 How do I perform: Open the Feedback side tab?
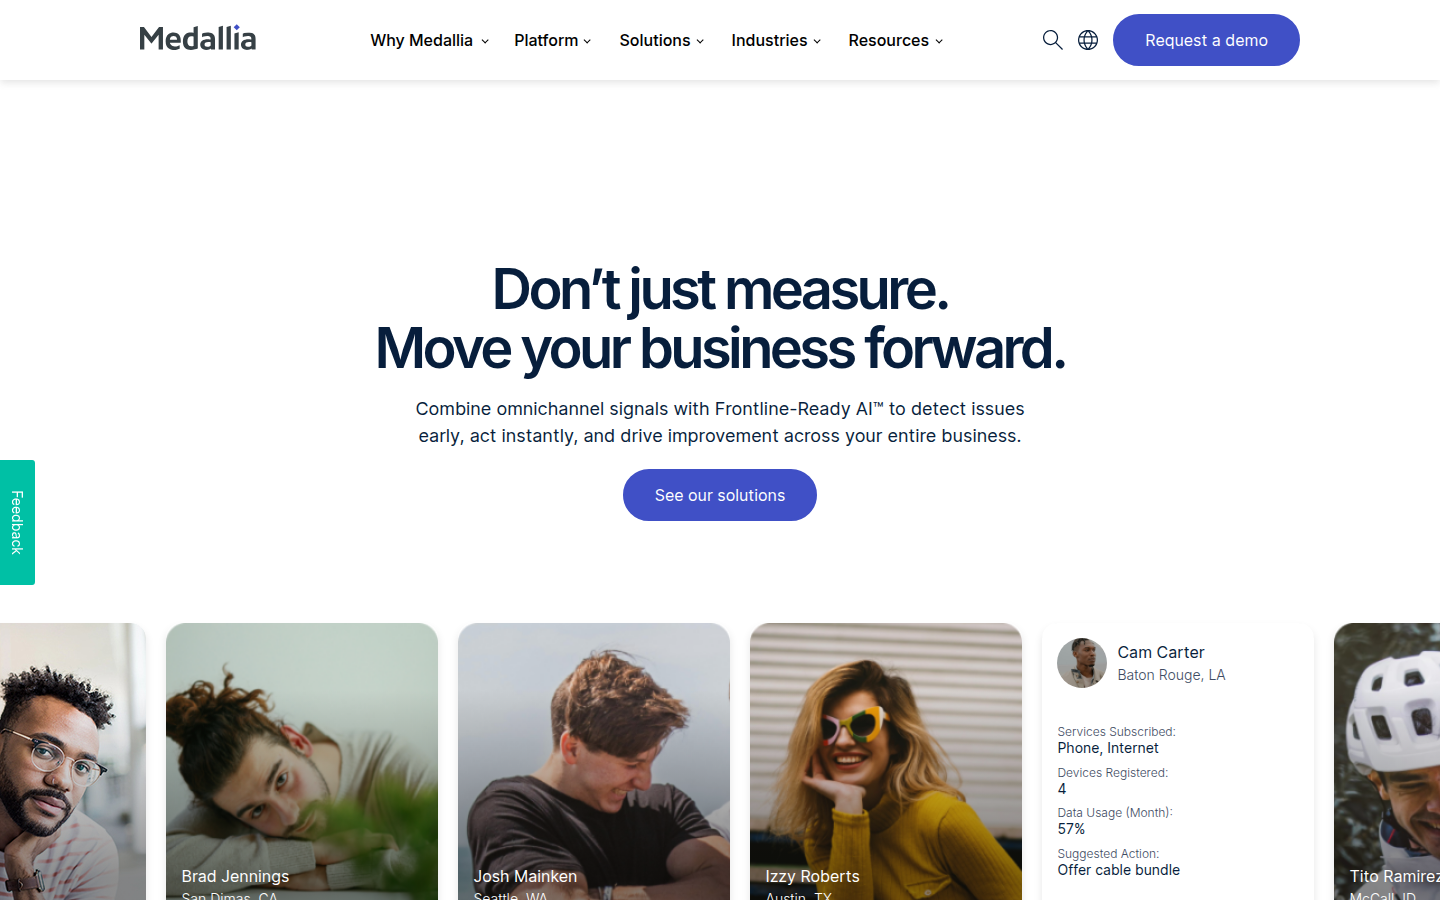tap(17, 522)
